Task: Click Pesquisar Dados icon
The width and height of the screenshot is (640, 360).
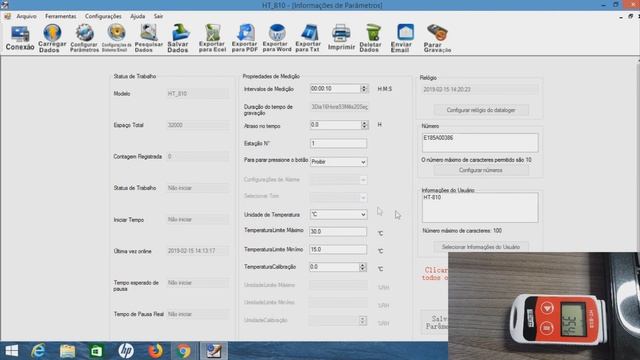Action: click(x=149, y=38)
